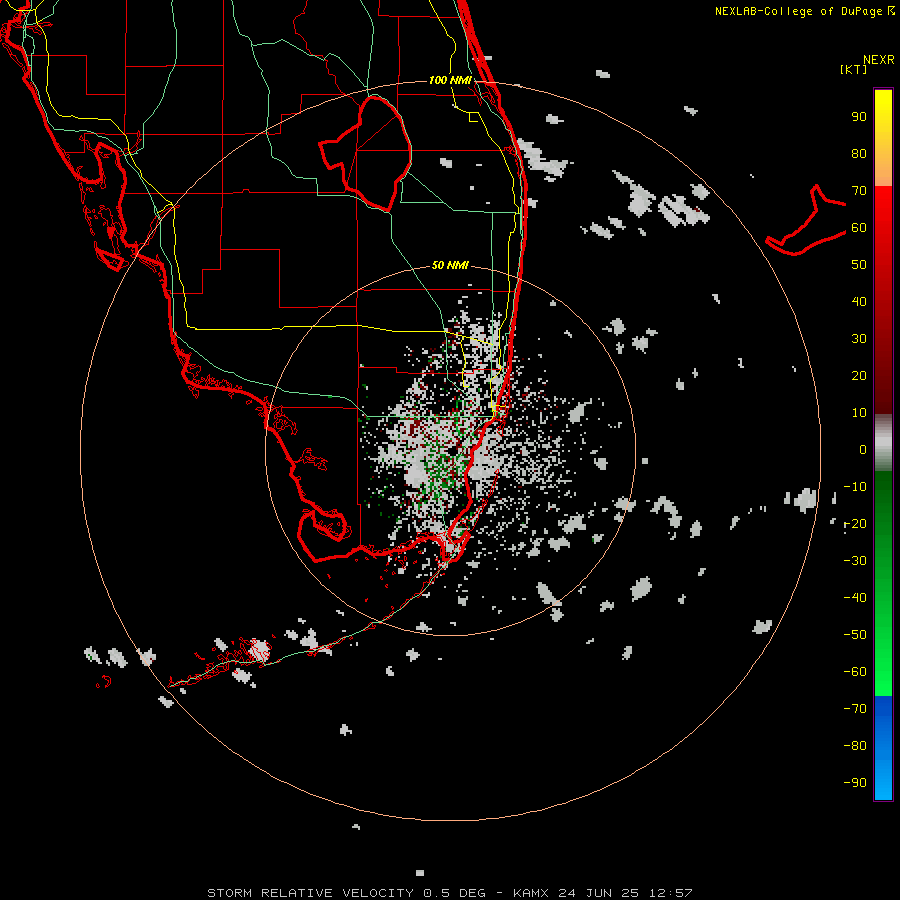Click the 0.5 DEG elevation text in caption
This screenshot has width=900, height=900.
tap(455, 893)
